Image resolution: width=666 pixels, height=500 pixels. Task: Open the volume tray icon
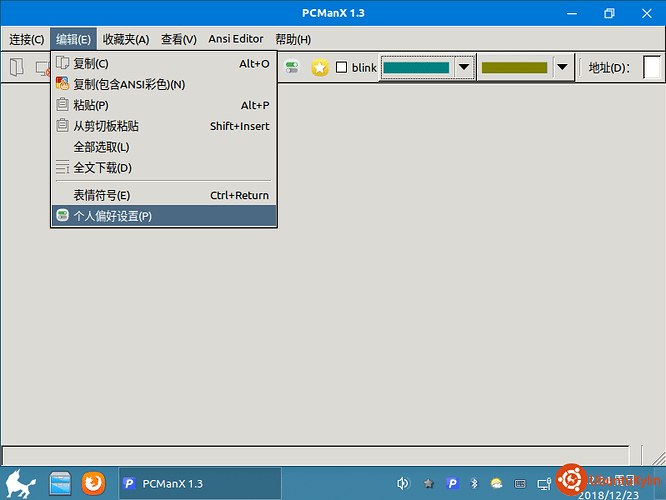pyautogui.click(x=403, y=483)
